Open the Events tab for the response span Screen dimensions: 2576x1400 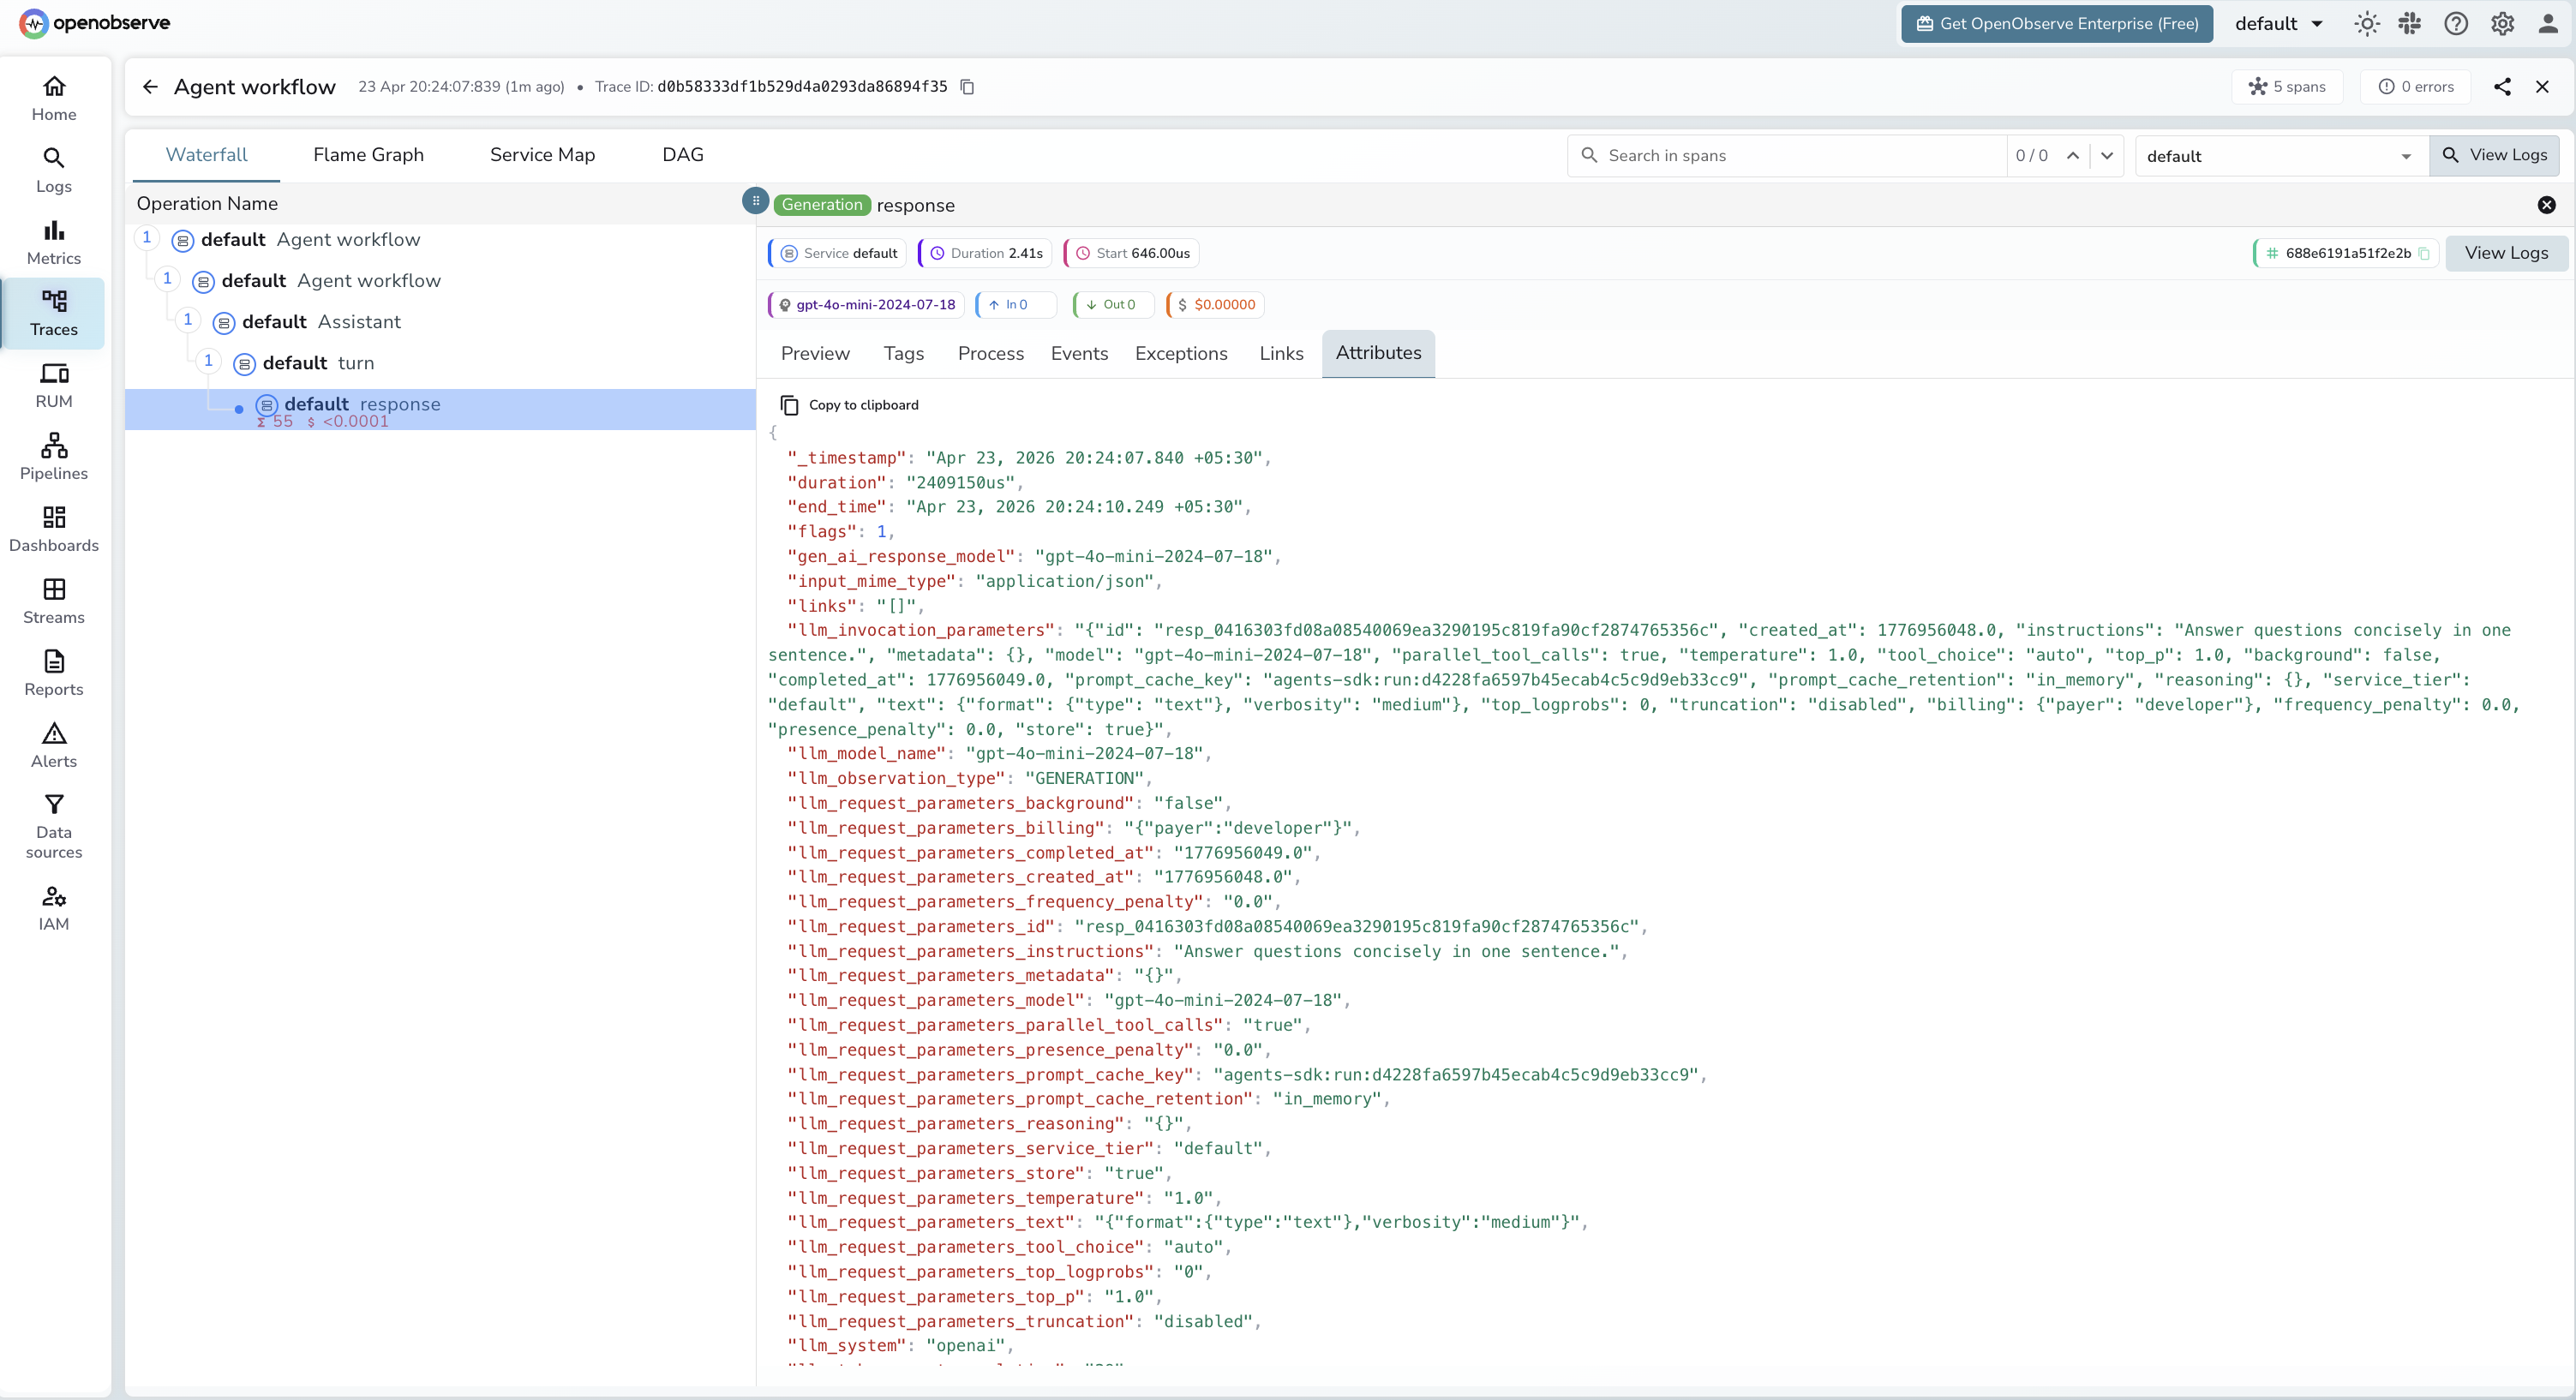pos(1079,353)
